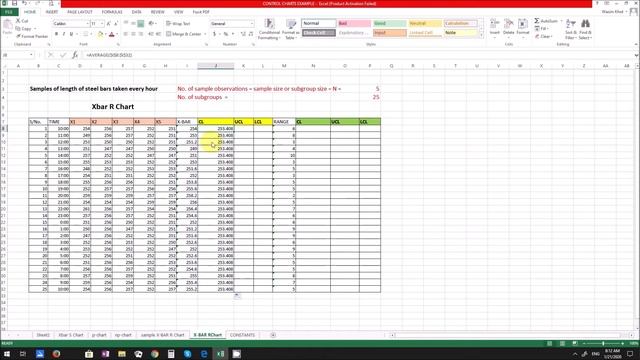Toggle middle vertical alignment
This screenshot has height=360, width=640.
pos(133,24)
